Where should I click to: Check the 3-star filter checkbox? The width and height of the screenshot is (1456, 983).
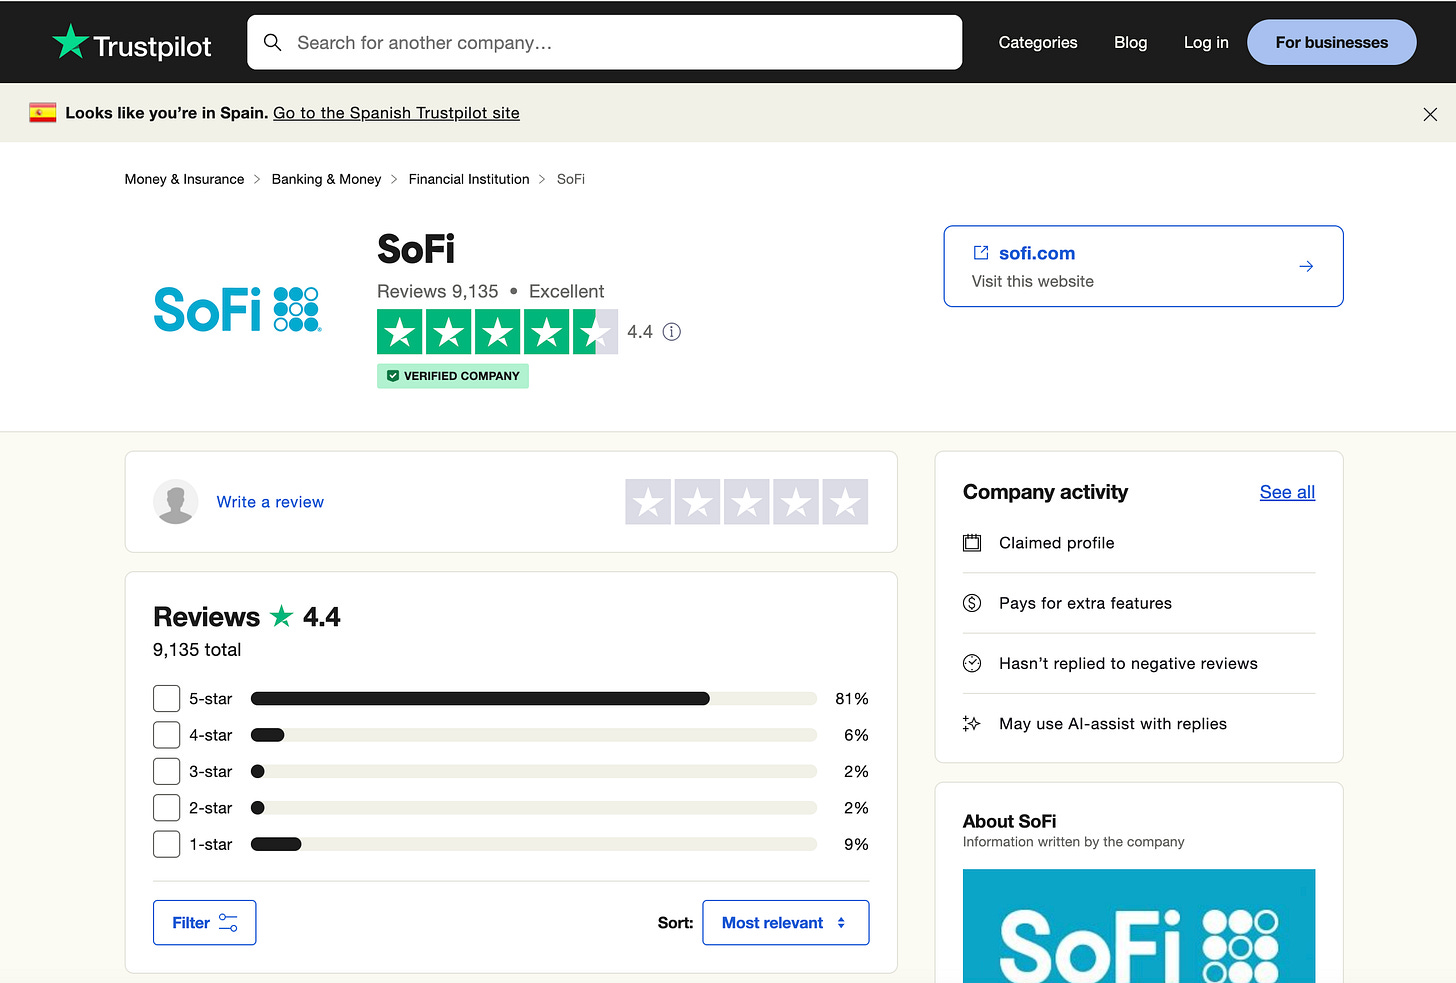167,771
